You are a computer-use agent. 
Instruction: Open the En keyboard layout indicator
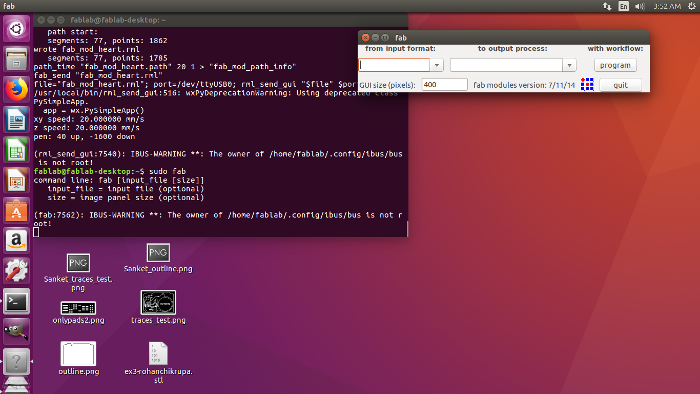coord(624,6)
